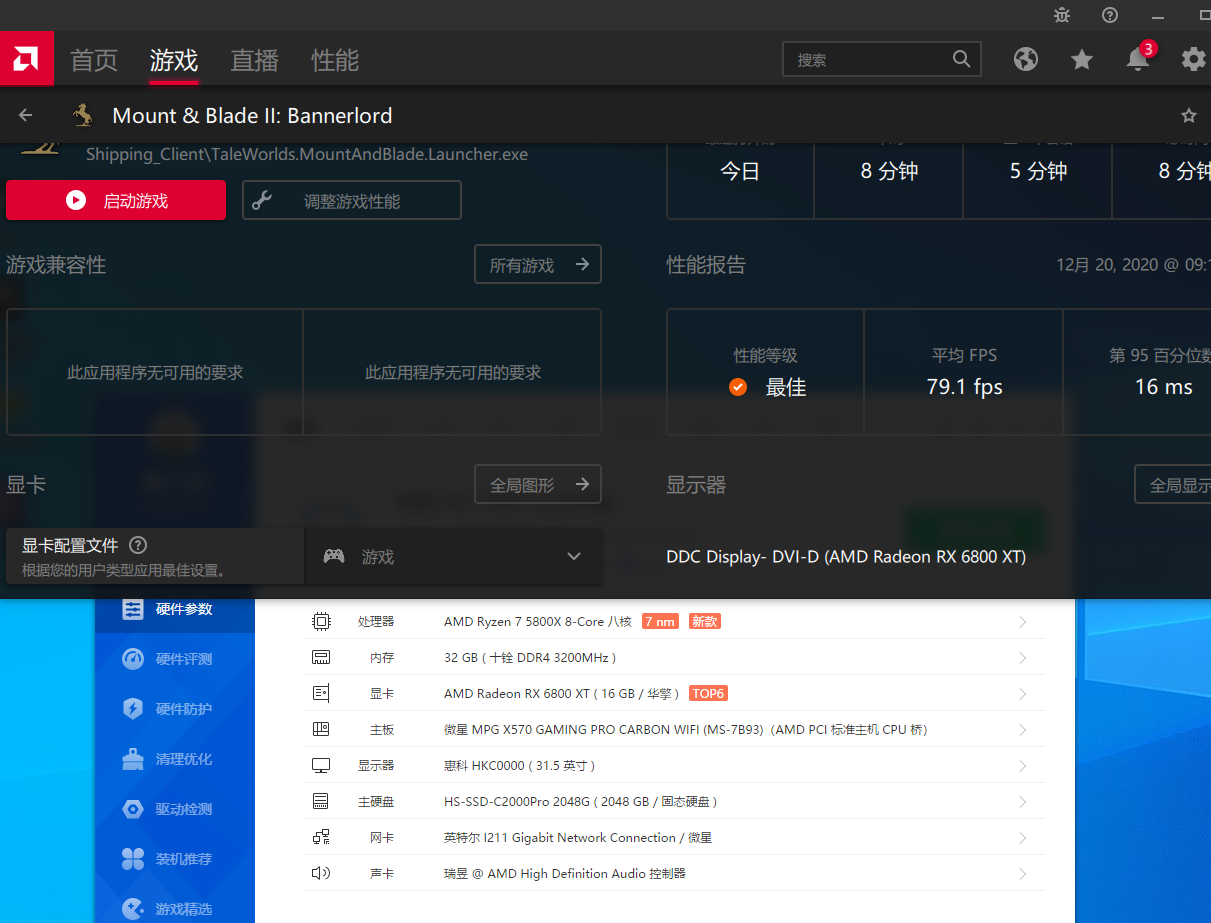Open the 游戏 graphics profile dropdown
1211x923 pixels.
click(x=453, y=556)
